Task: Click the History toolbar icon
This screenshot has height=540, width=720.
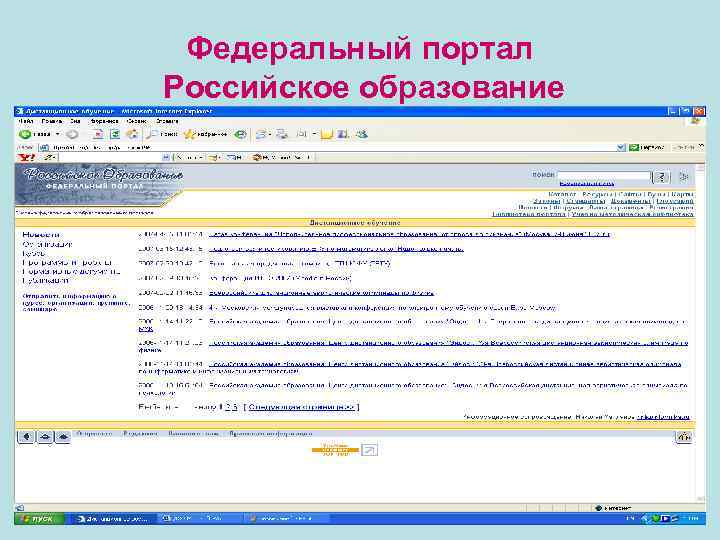Action: (x=240, y=134)
